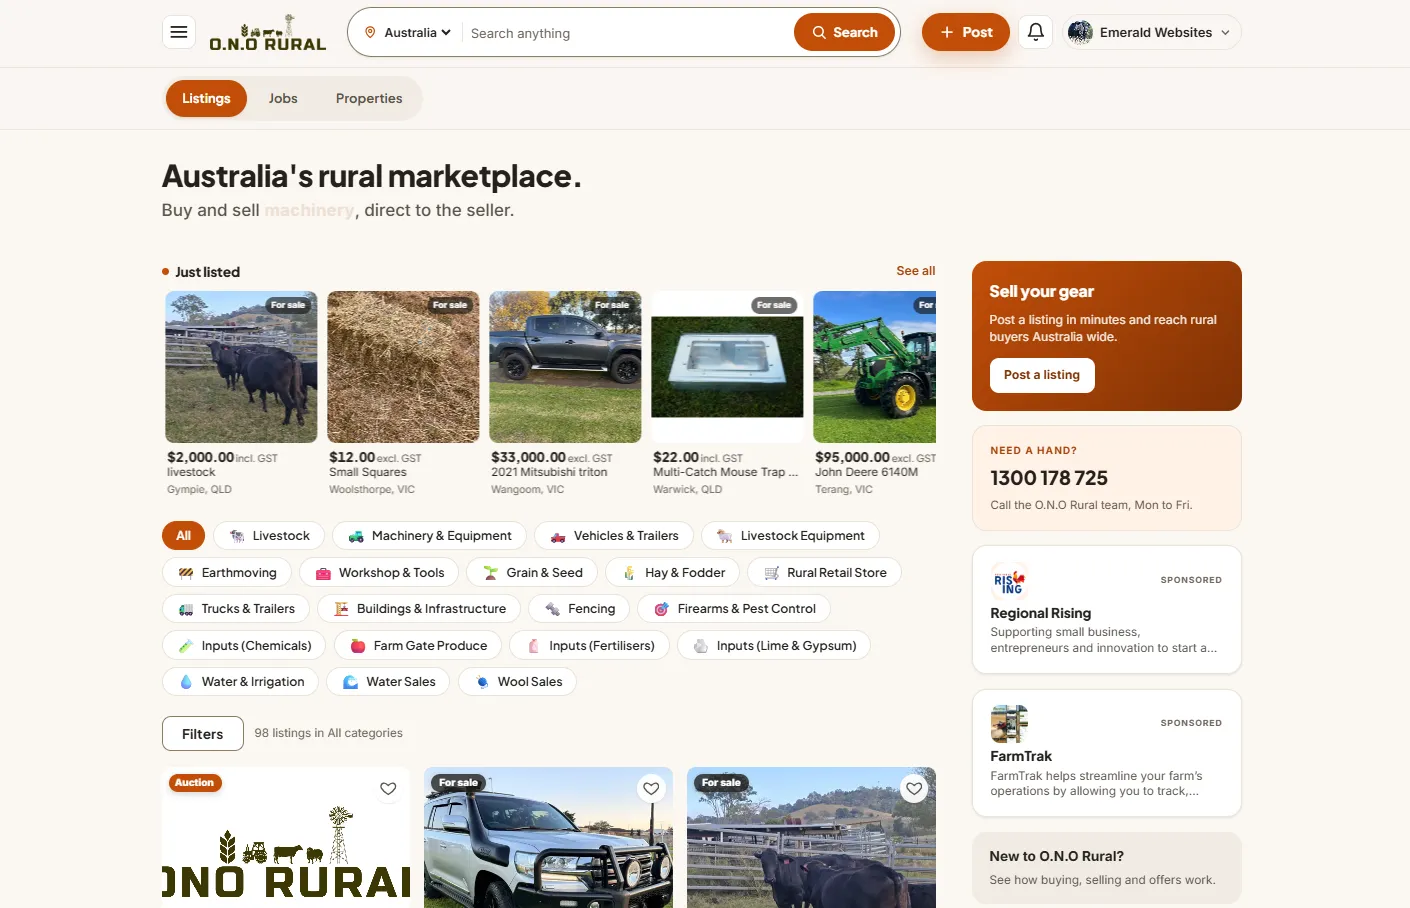The width and height of the screenshot is (1410, 908).
Task: Open the Small Squares hay listing thumbnail
Action: tap(403, 367)
